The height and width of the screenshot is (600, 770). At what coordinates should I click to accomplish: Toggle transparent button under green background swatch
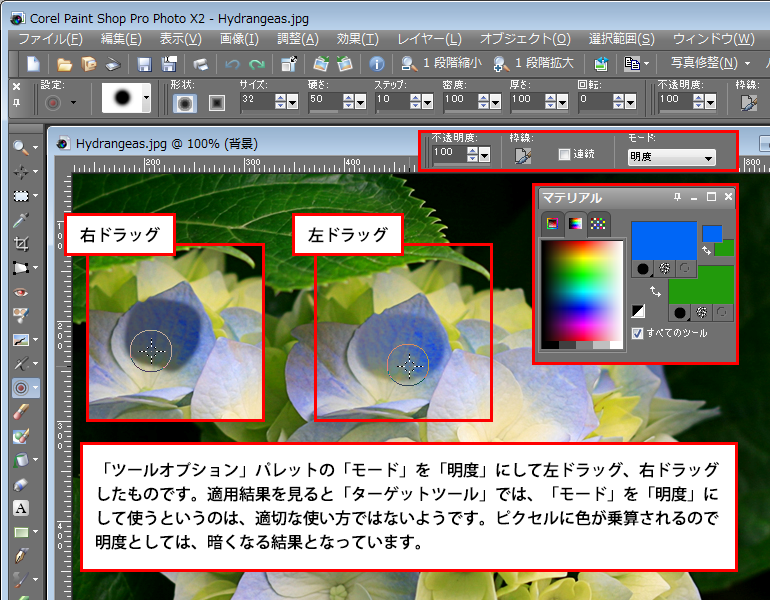[722, 312]
